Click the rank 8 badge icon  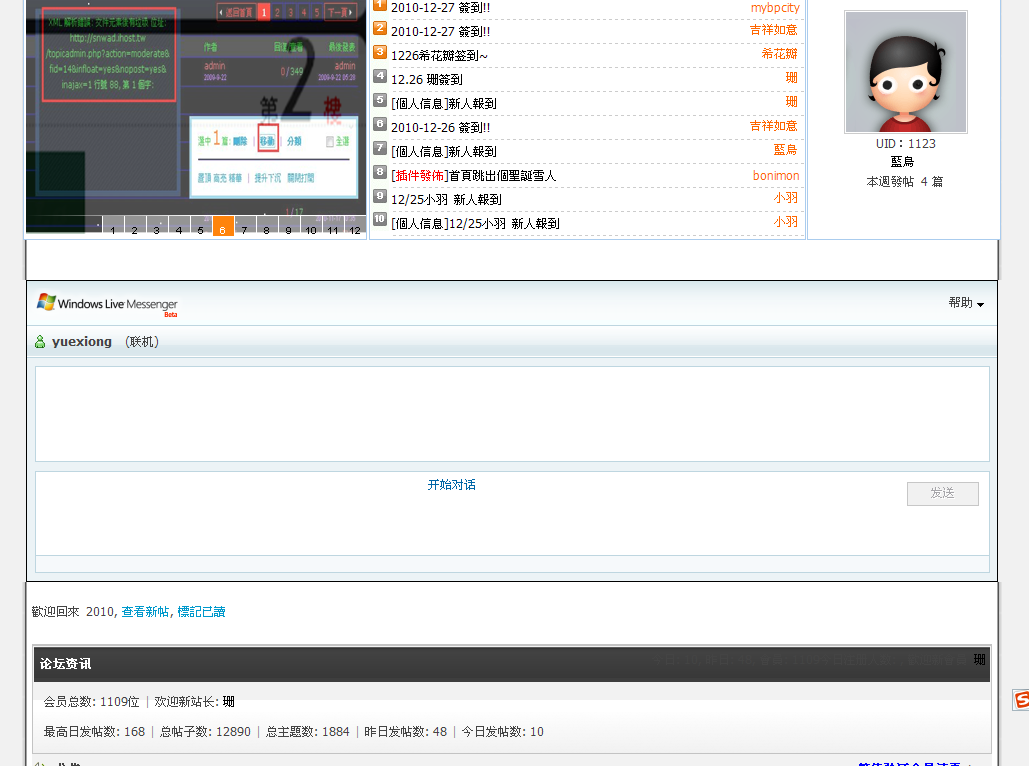click(x=380, y=172)
